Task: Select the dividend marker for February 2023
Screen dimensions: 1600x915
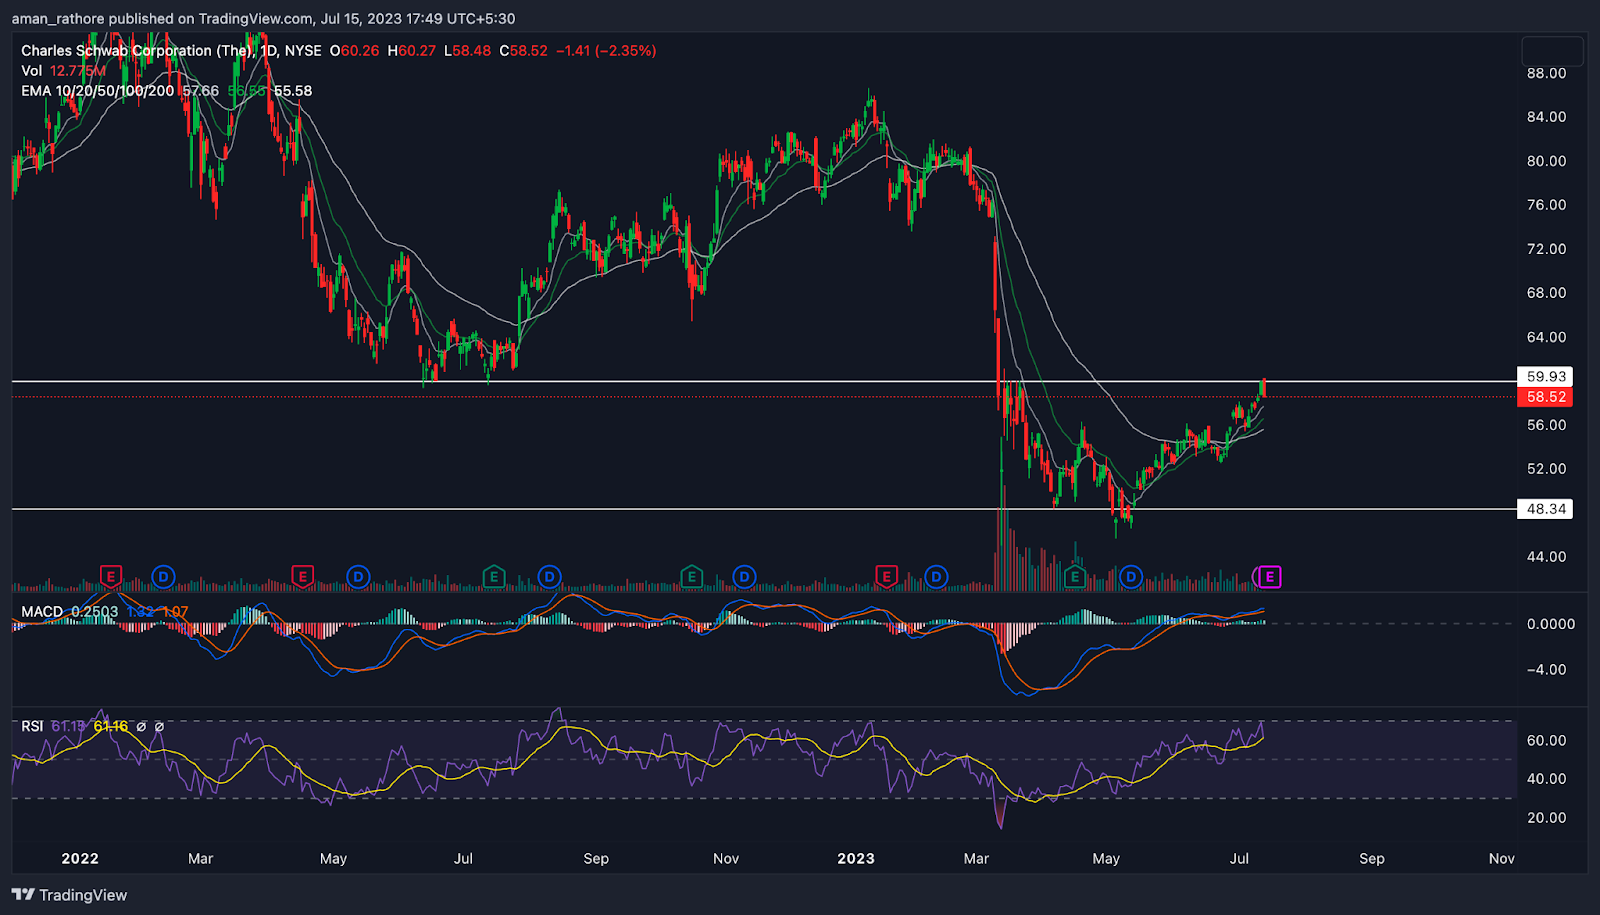Action: click(936, 576)
